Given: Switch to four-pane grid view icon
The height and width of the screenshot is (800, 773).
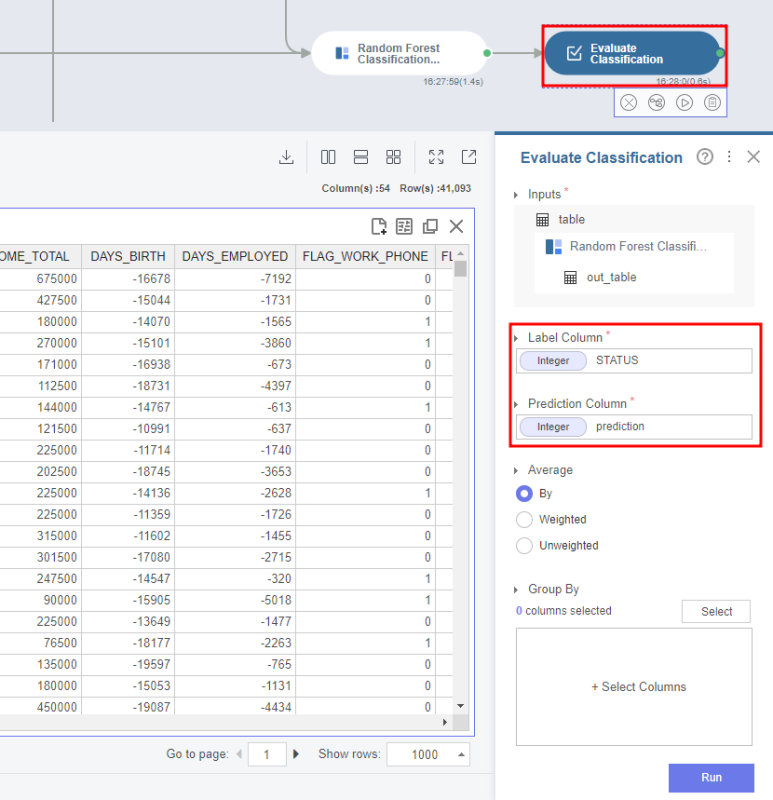Looking at the screenshot, I should pyautogui.click(x=393, y=157).
